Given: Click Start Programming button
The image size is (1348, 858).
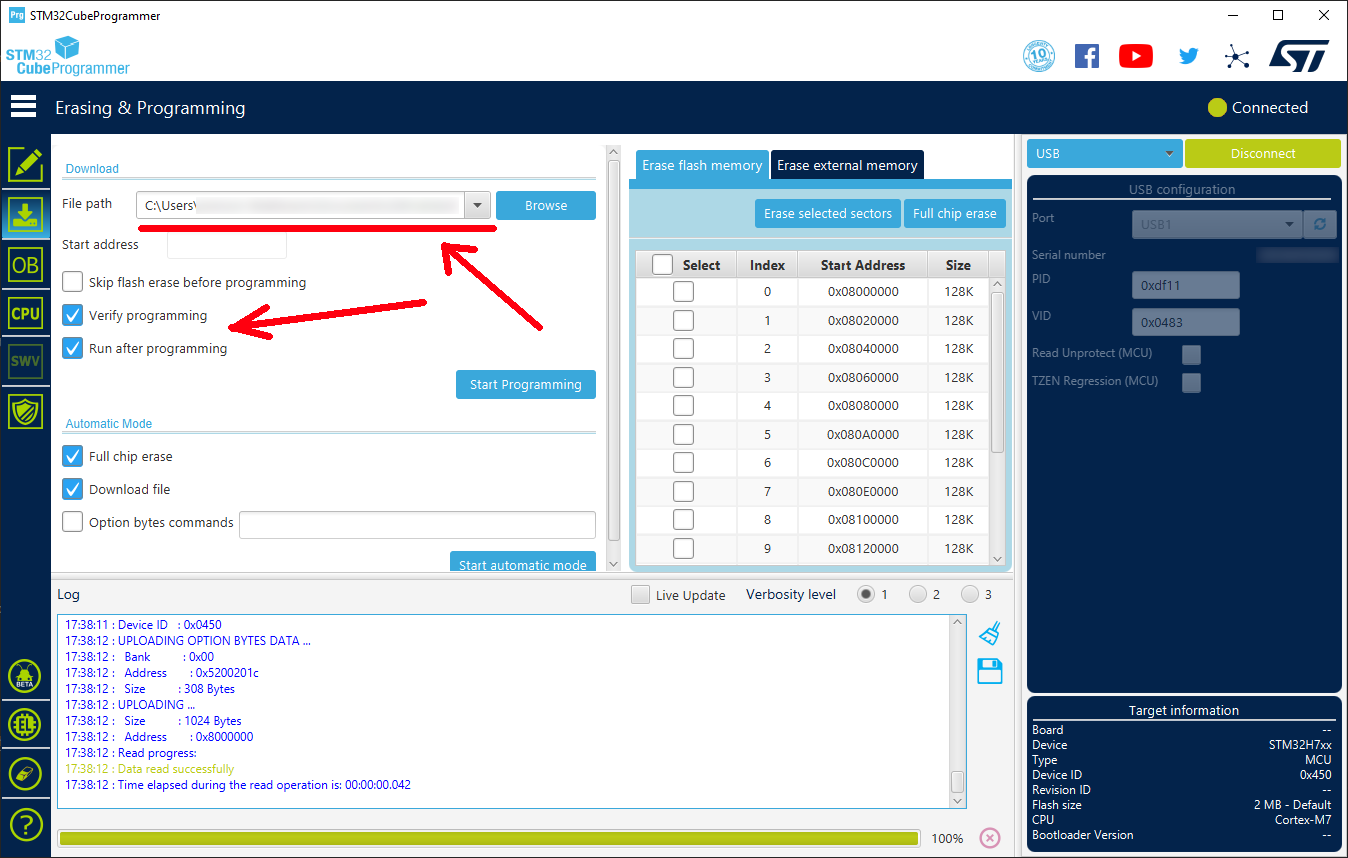Looking at the screenshot, I should [x=526, y=385].
